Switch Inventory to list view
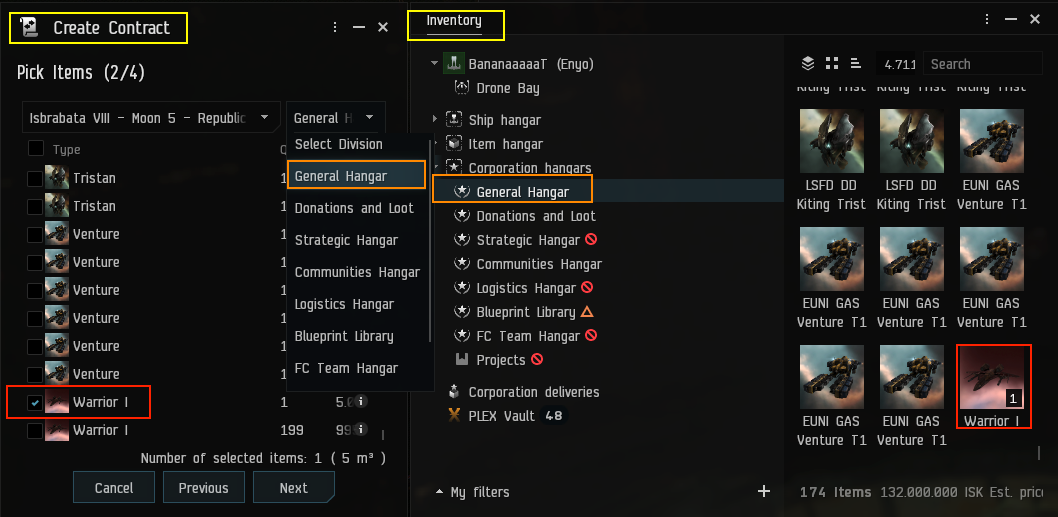The height and width of the screenshot is (517, 1058). tap(856, 64)
